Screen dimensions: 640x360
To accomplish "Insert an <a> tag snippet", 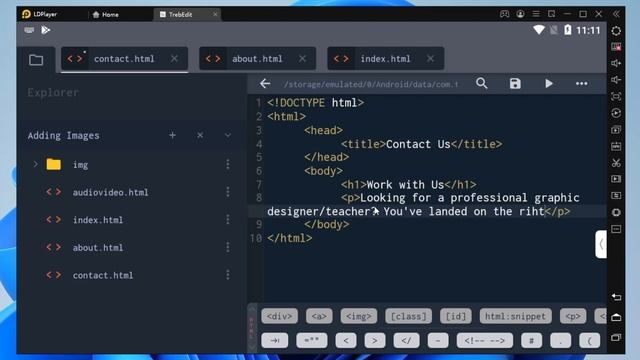I will [319, 316].
